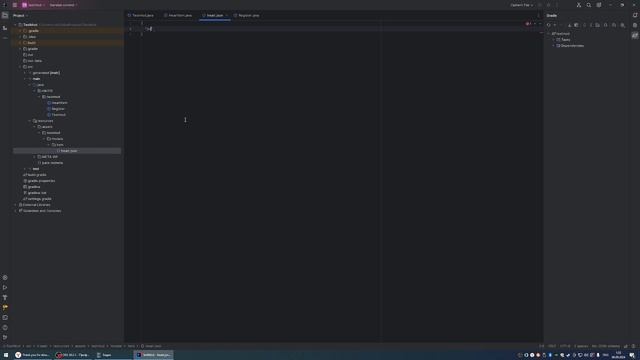Expand the Dependencies node in Gradle panel
Viewport: 640px width, 360px height.
(x=554, y=46)
